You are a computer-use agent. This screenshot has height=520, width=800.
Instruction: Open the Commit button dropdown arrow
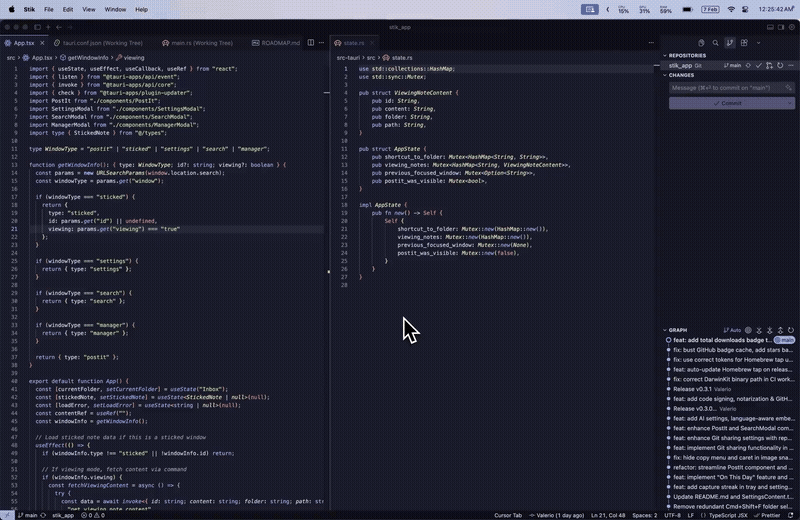click(790, 103)
